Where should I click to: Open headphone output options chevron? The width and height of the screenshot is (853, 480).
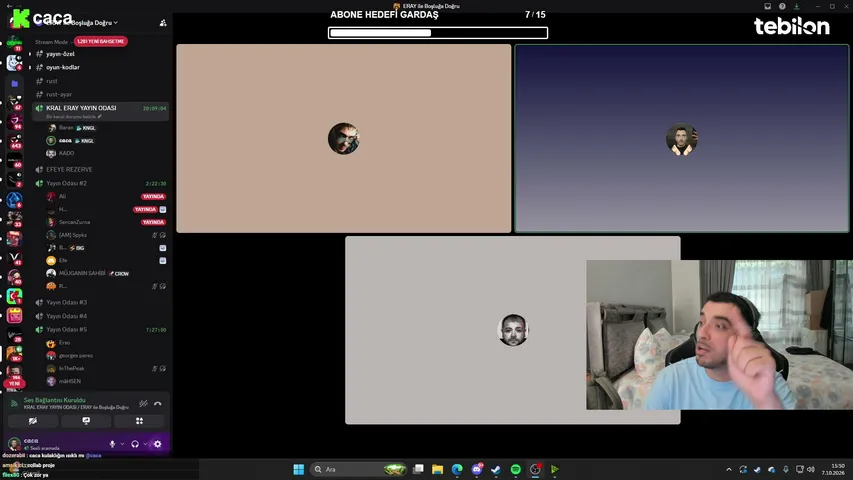[145, 444]
